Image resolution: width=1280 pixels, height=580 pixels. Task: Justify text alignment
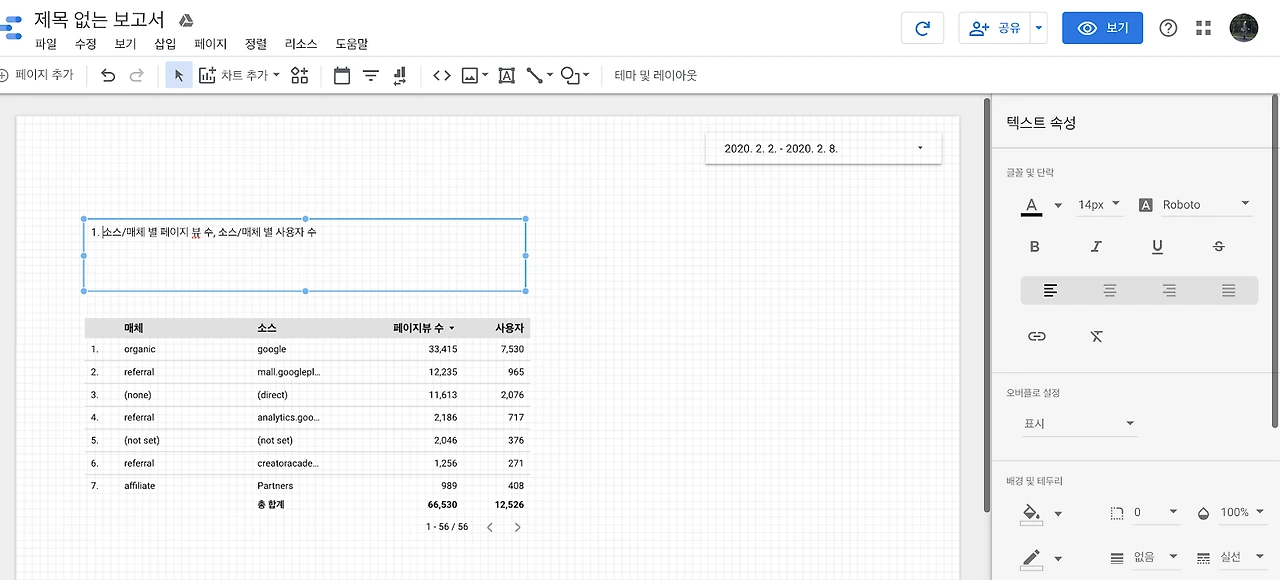1228,291
